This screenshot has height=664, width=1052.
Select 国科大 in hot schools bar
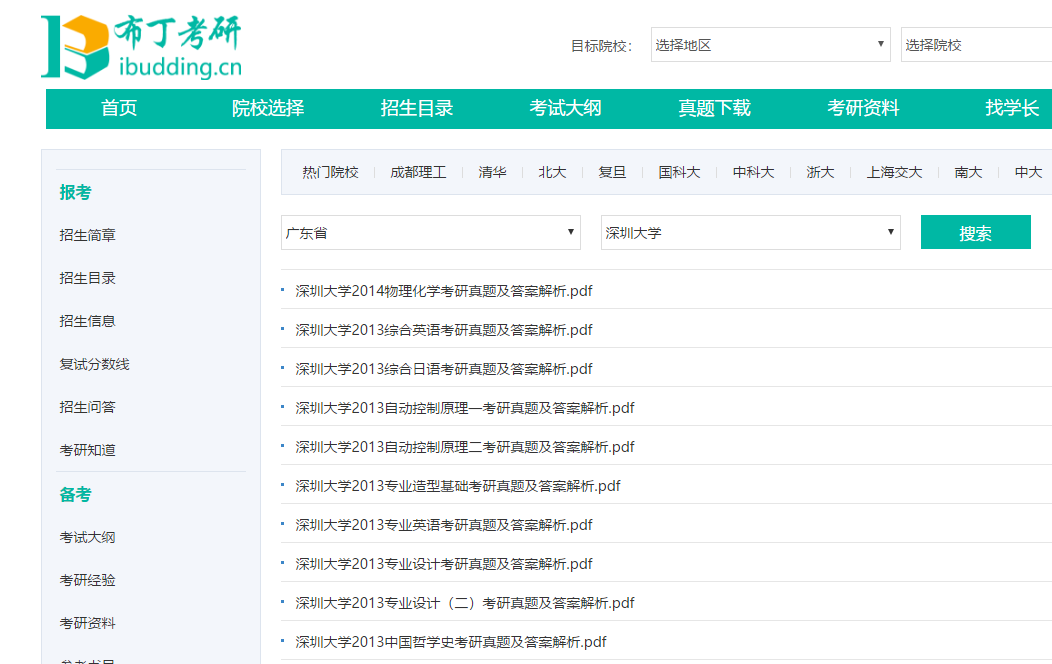679,172
